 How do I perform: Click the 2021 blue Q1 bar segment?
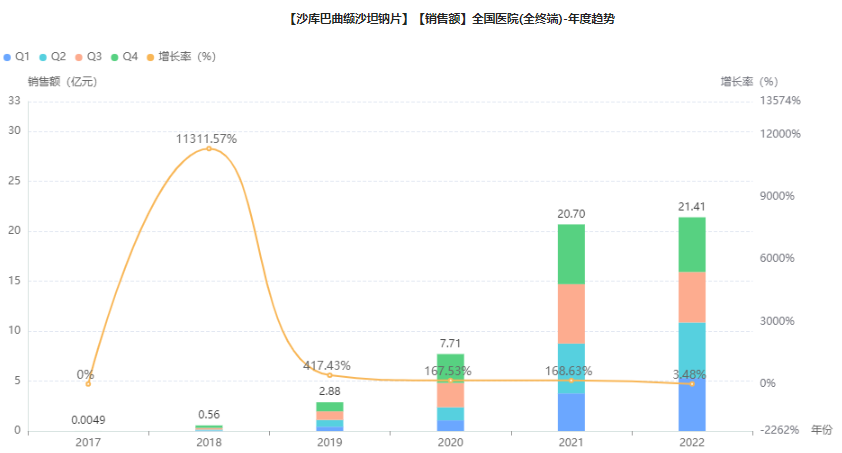(x=571, y=412)
